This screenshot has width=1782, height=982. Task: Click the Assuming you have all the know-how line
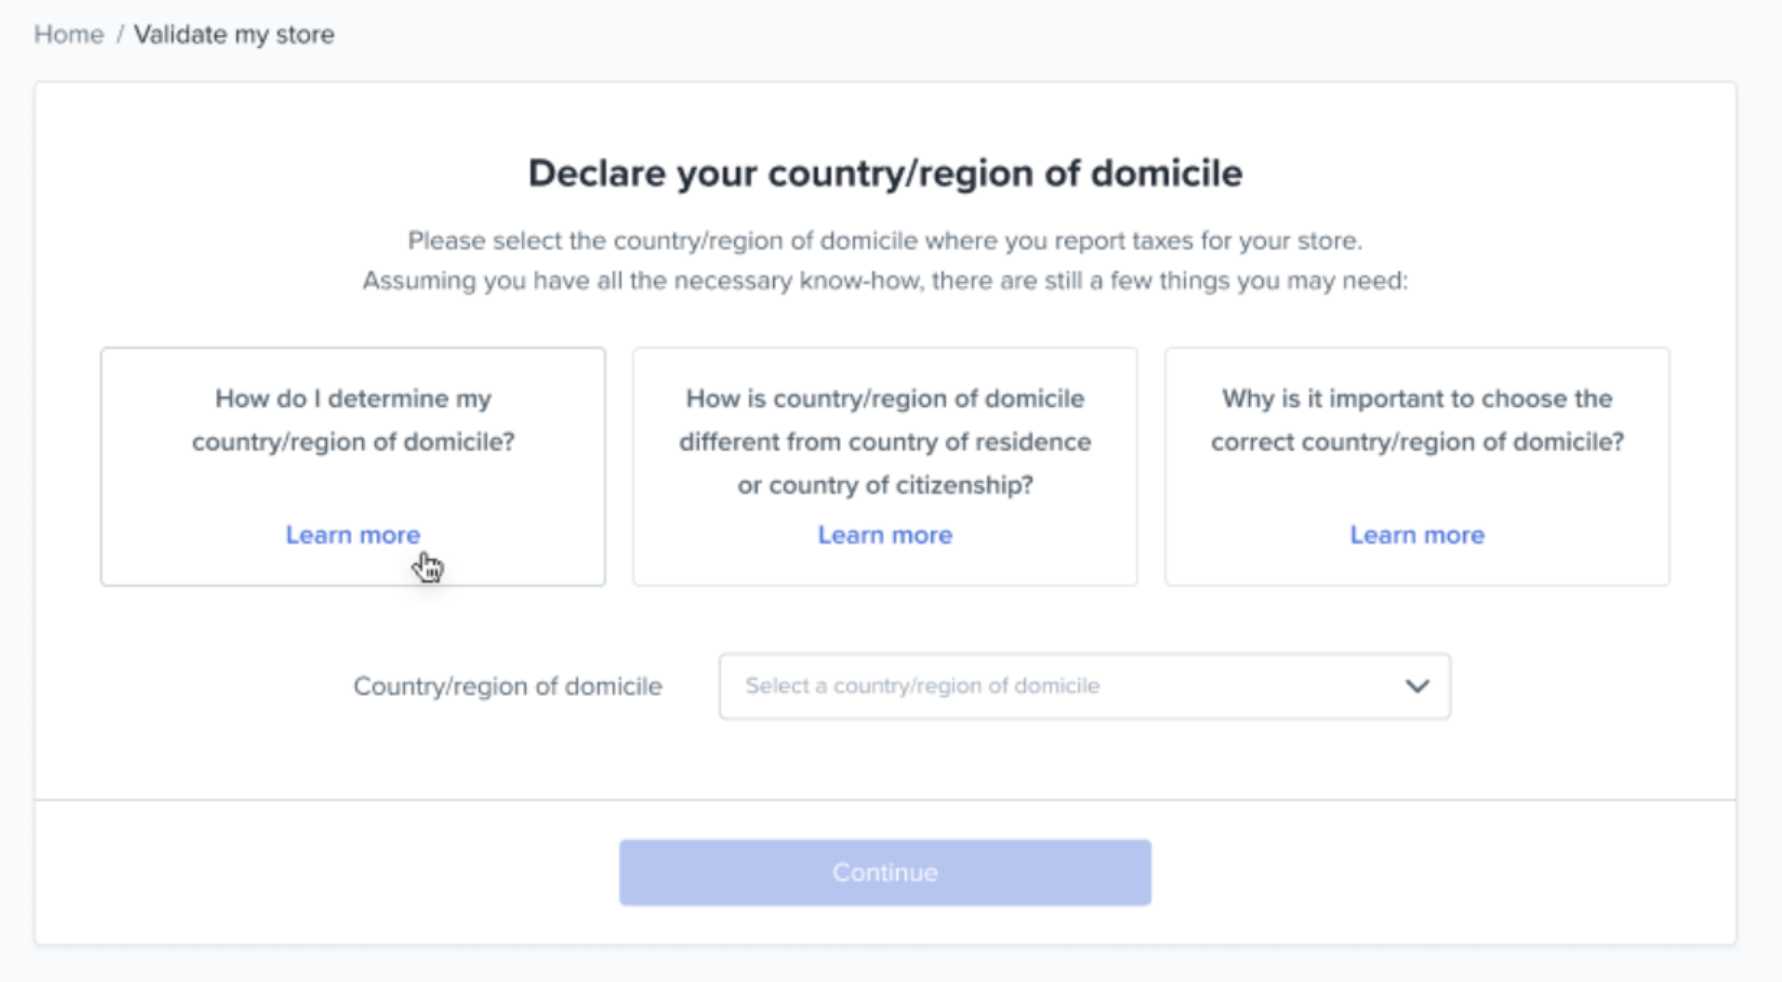tap(885, 281)
